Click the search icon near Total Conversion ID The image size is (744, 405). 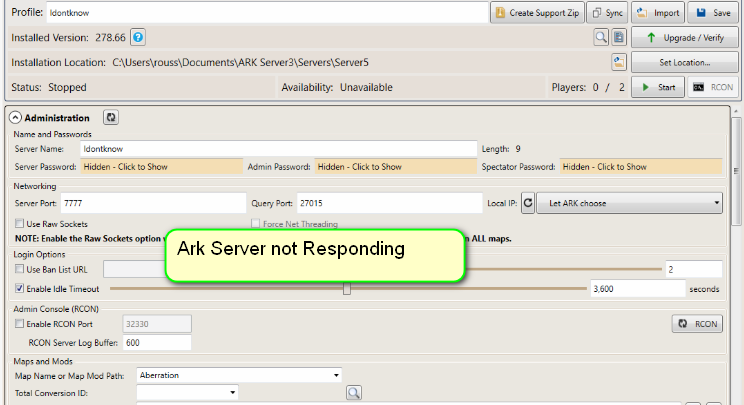354,393
